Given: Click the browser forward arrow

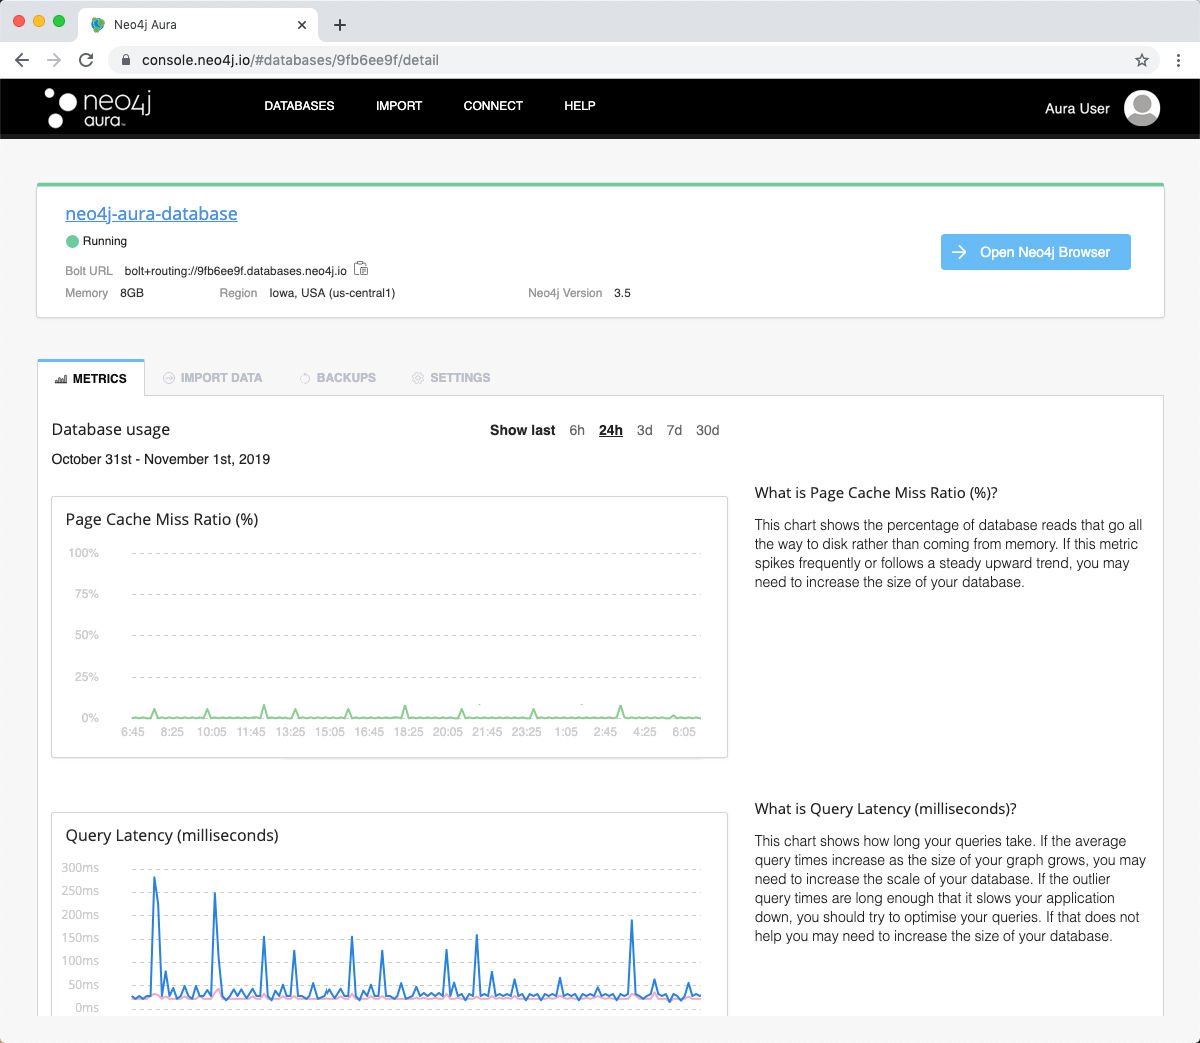Looking at the screenshot, I should [54, 60].
